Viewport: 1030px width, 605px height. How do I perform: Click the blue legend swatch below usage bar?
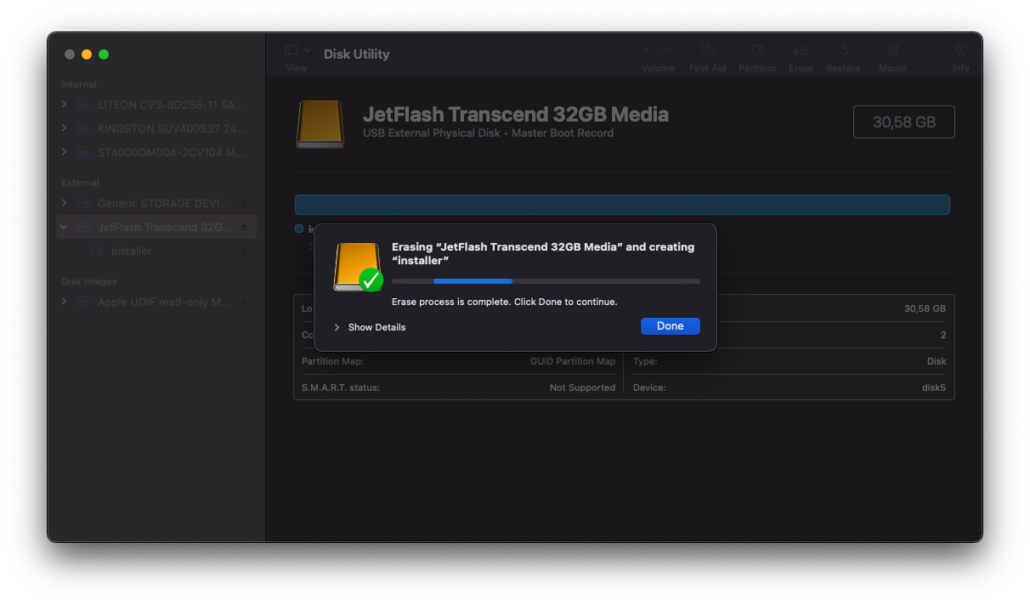point(299,229)
